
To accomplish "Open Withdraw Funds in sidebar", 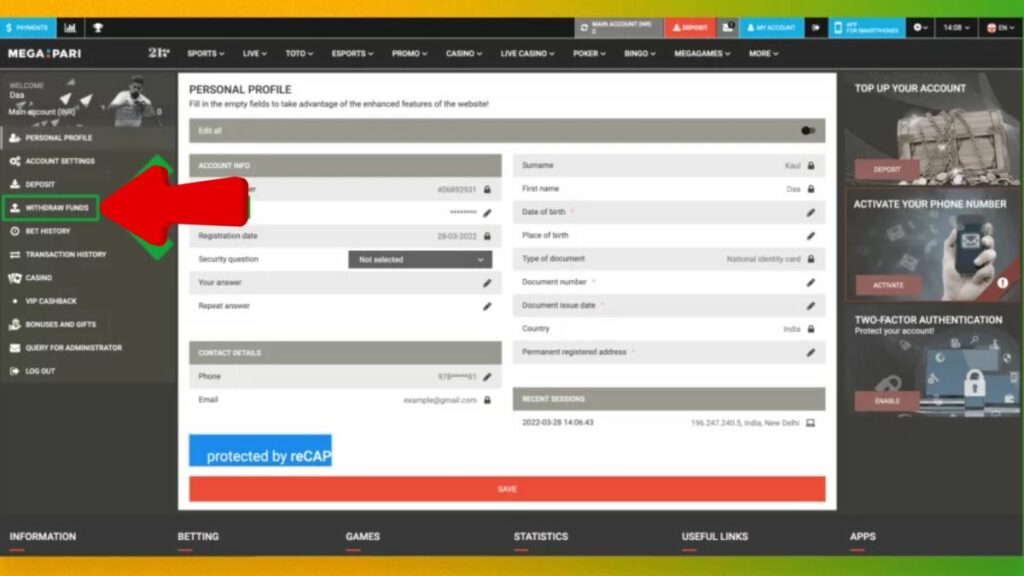I will pyautogui.click(x=51, y=208).
